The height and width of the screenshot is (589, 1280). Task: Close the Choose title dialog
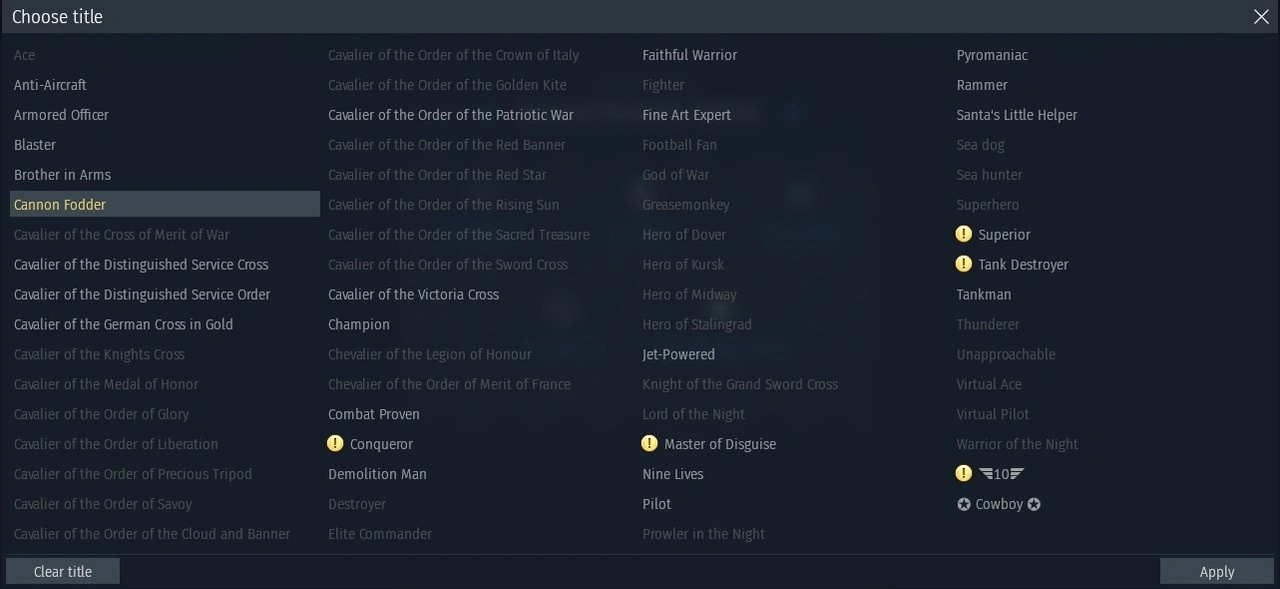(1261, 16)
